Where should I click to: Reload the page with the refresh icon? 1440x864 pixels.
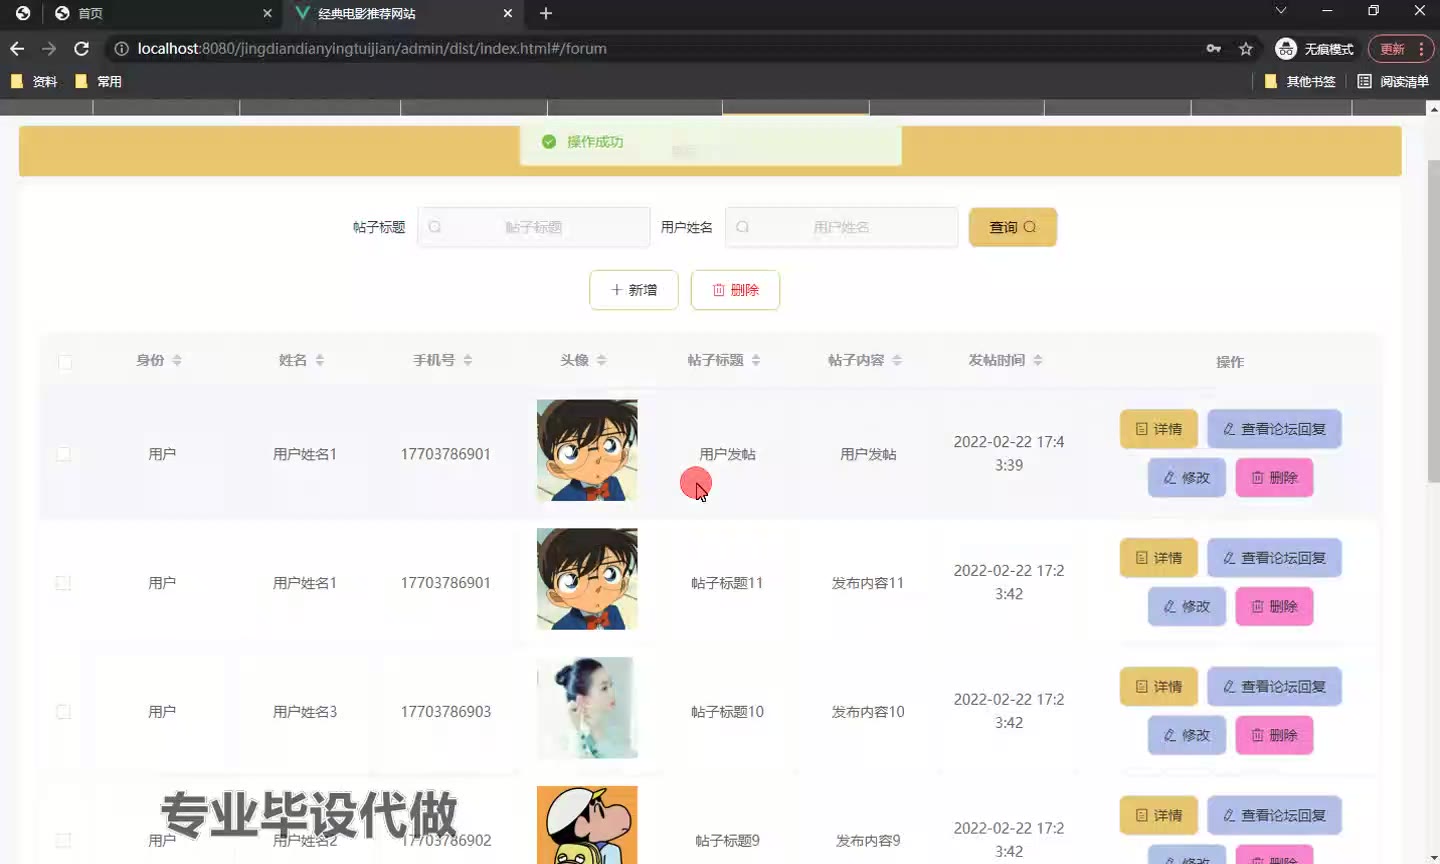tap(82, 48)
